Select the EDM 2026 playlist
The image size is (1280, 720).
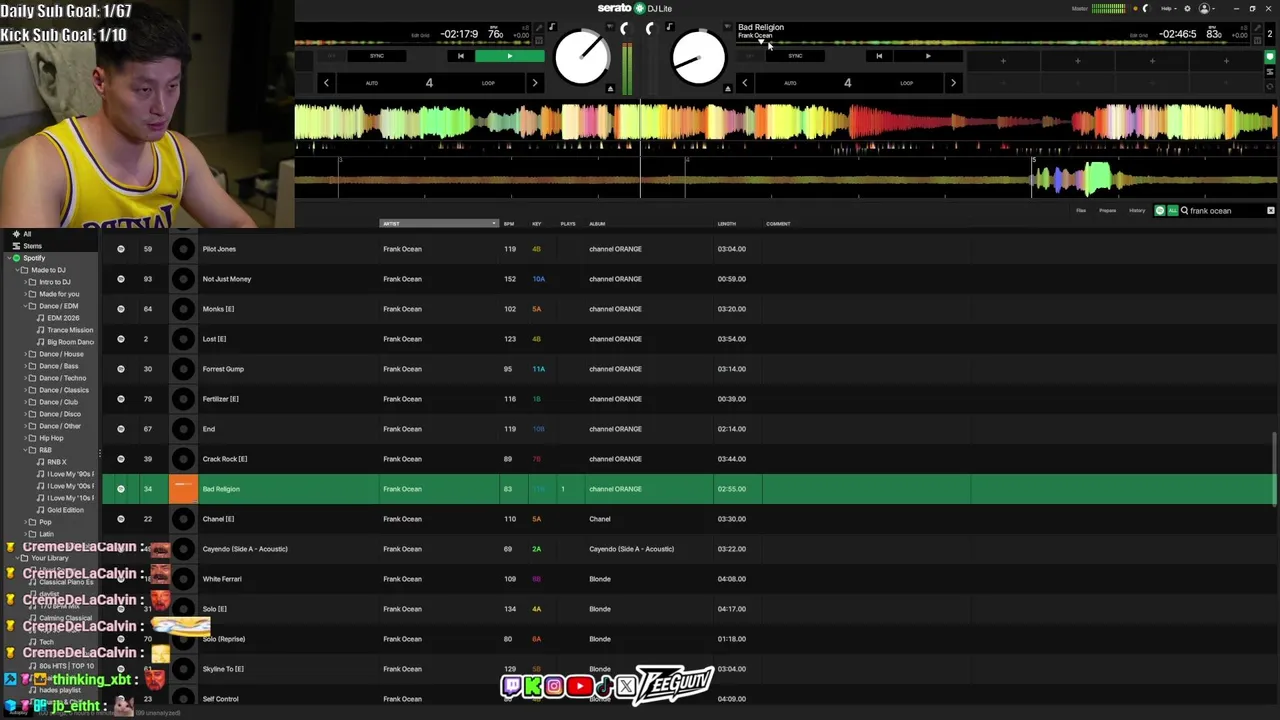click(x=63, y=318)
